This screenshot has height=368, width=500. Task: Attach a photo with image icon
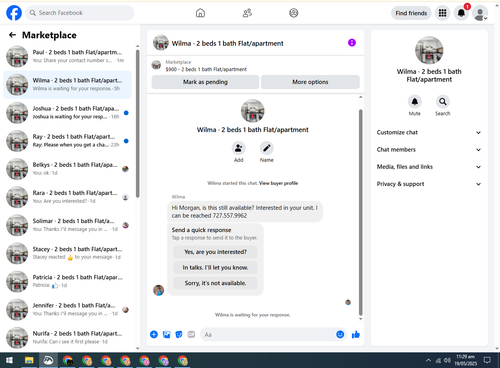pos(166,334)
